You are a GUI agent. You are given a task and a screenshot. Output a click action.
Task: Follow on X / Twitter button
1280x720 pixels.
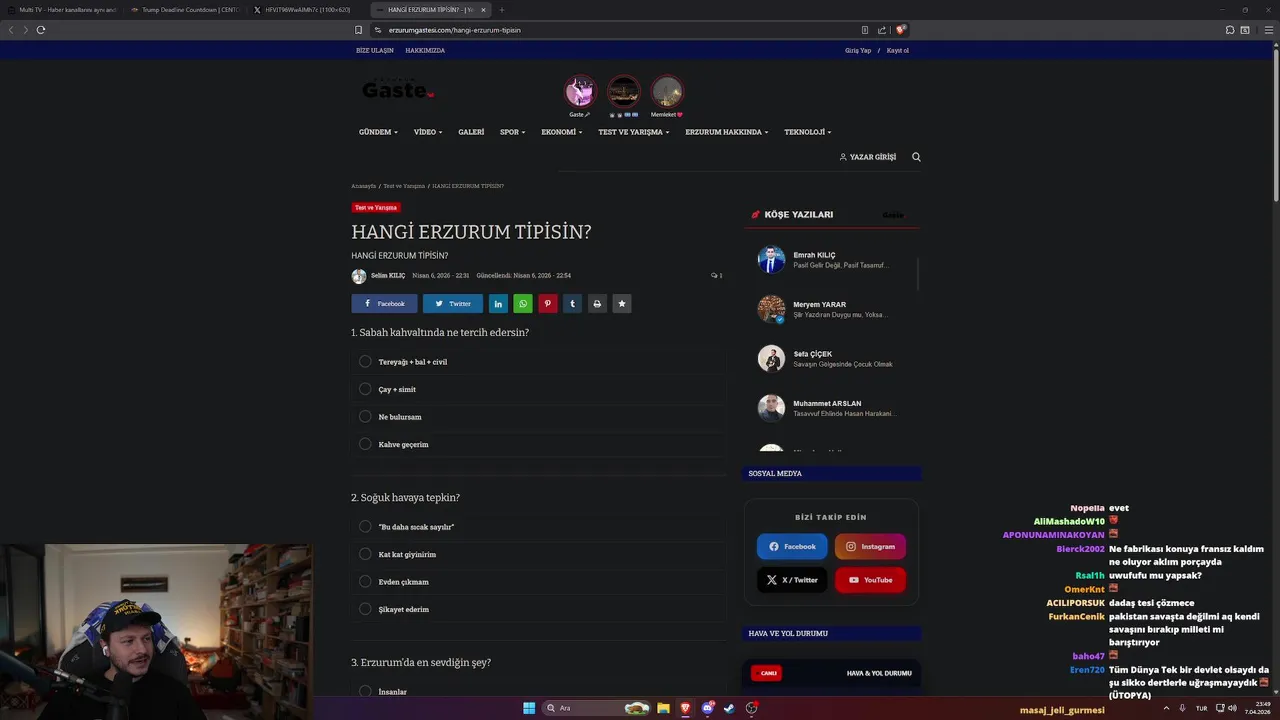pos(792,580)
